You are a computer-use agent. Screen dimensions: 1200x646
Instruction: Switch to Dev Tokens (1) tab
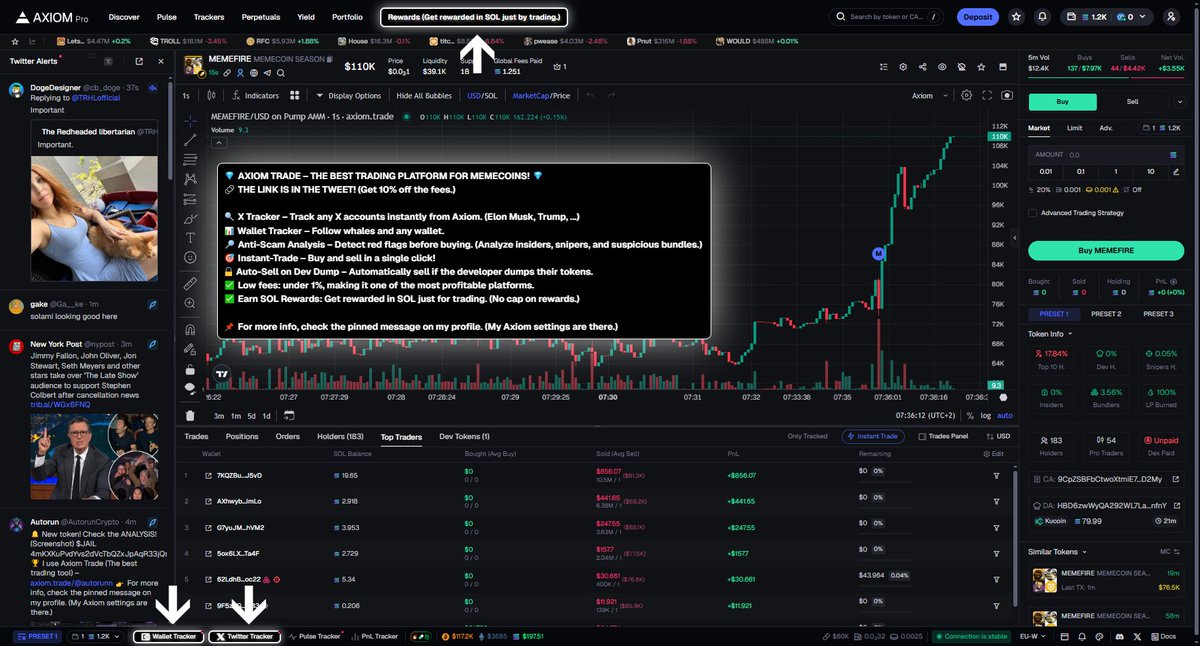[465, 437]
